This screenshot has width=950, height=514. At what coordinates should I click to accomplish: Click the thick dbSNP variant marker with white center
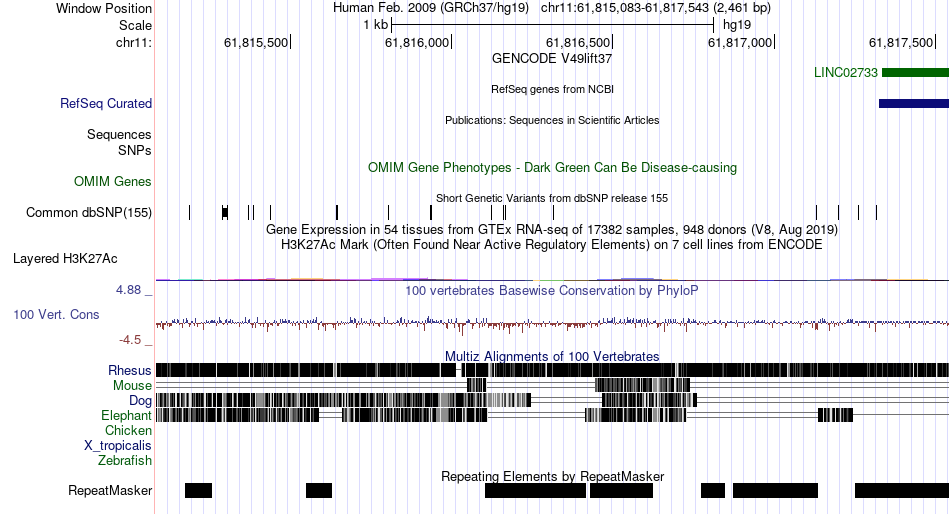[x=225, y=212]
